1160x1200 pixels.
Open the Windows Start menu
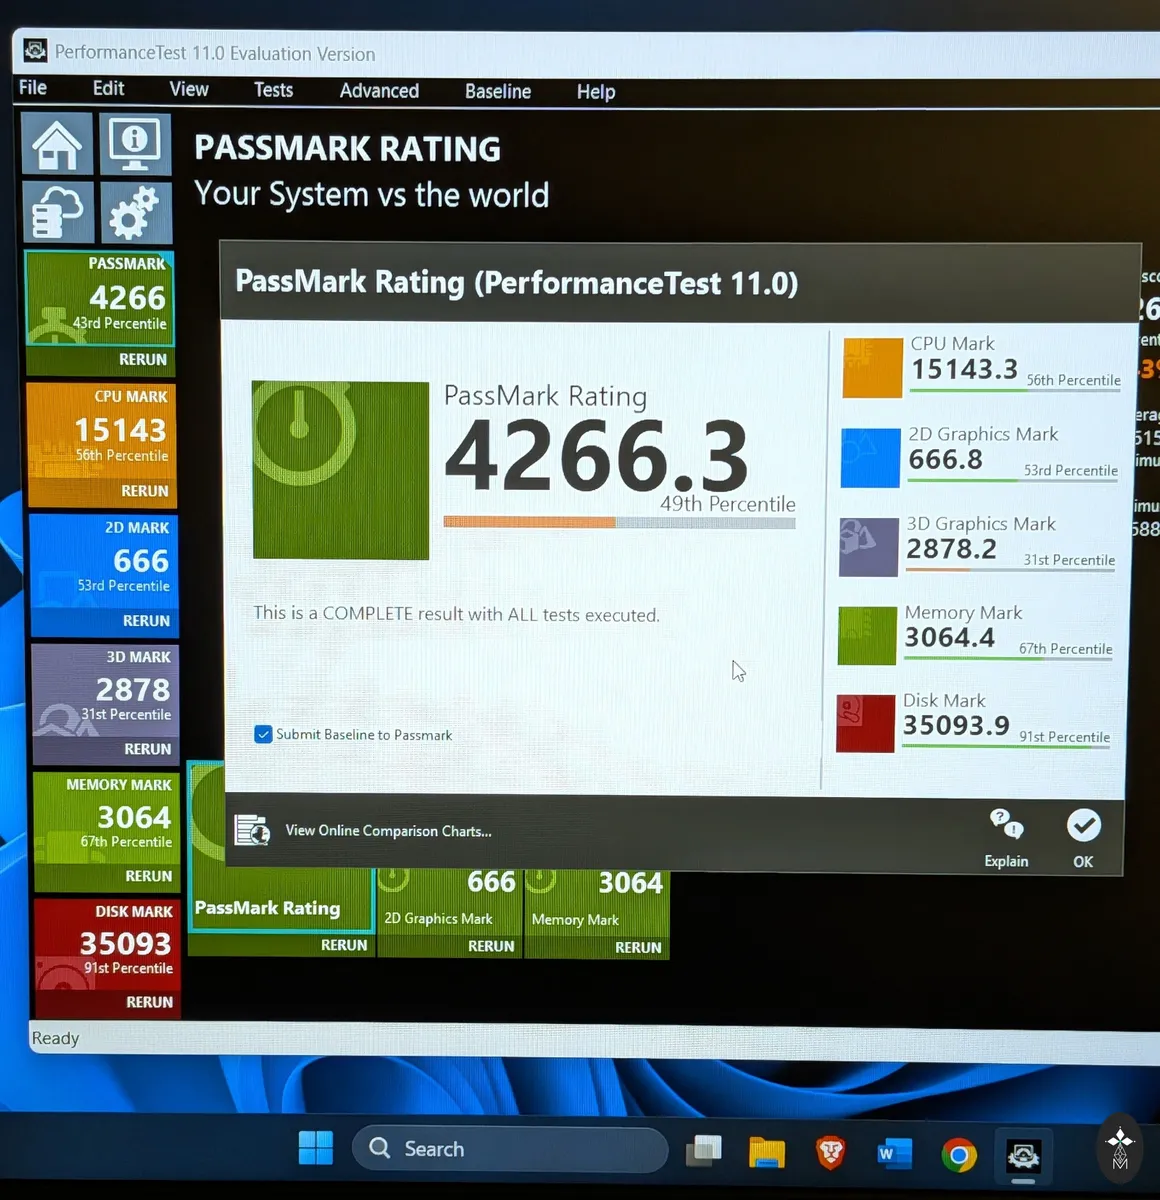[316, 1148]
